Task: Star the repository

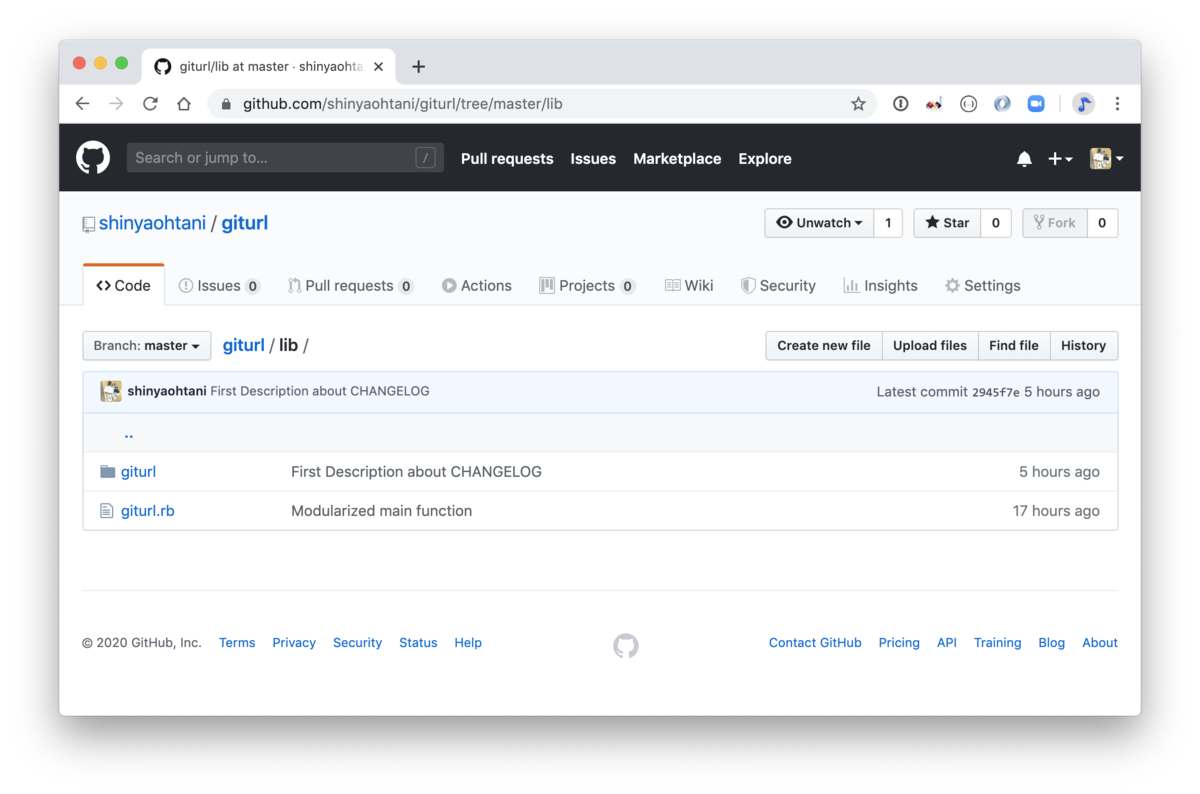Action: [x=947, y=223]
